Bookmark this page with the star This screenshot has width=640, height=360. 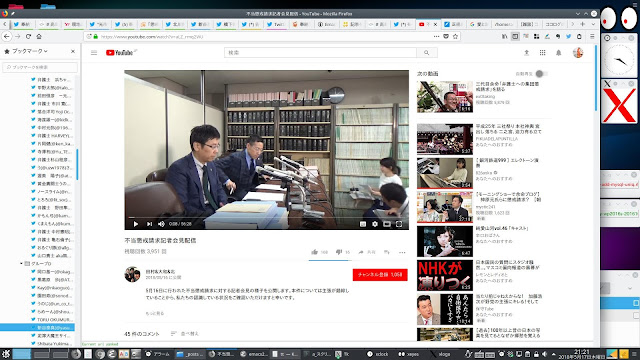456,36
